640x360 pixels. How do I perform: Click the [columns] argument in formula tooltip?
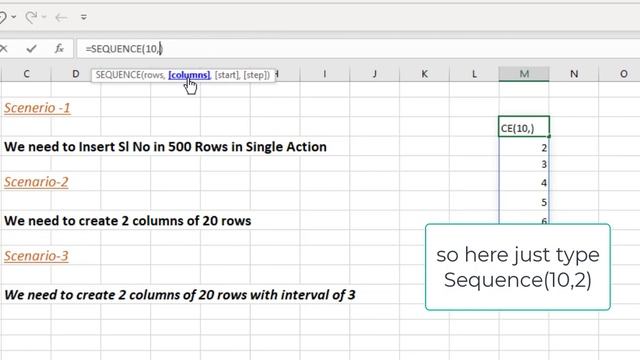pyautogui.click(x=189, y=75)
